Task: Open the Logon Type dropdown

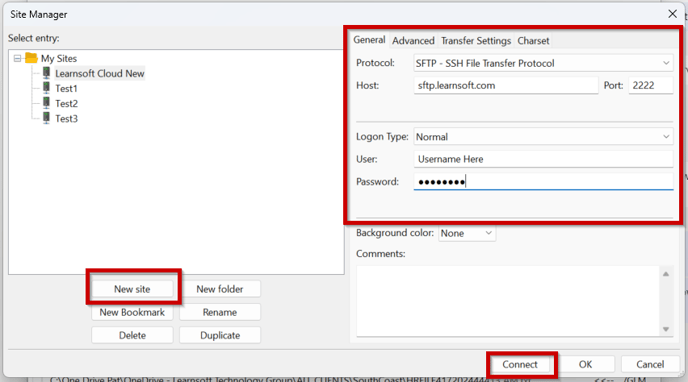Action: [543, 137]
